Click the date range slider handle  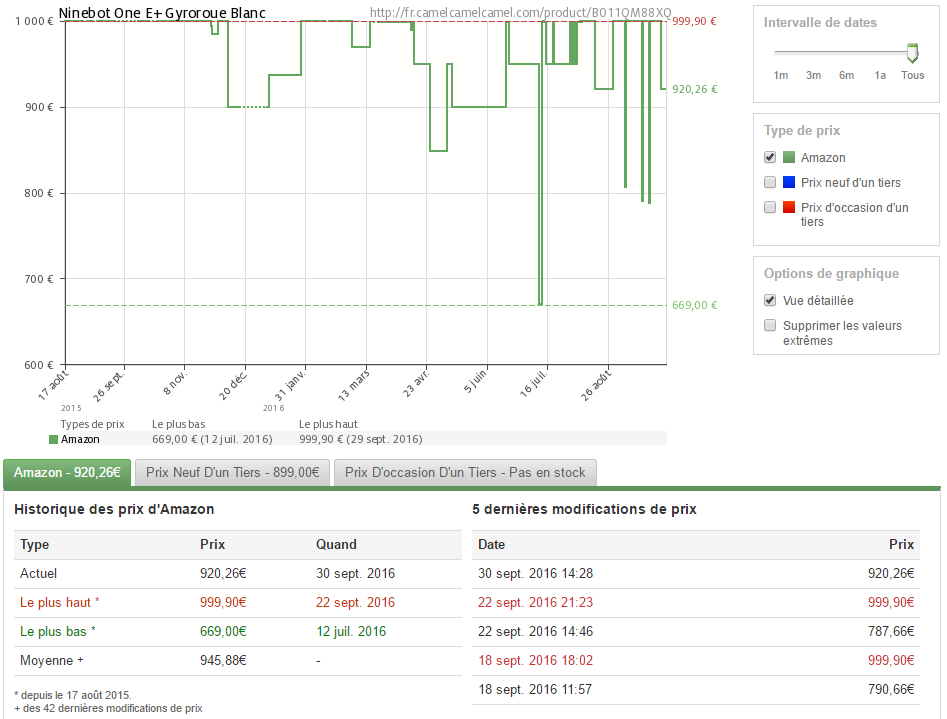tap(913, 53)
